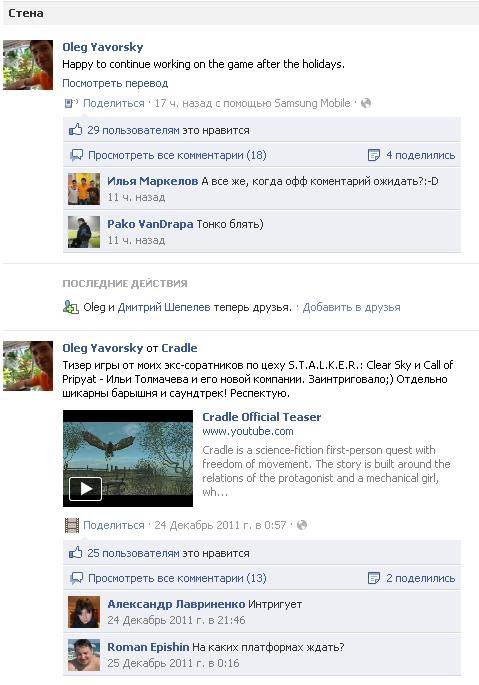
Task: Click Поделиться on the holidays post
Action: pos(114,103)
